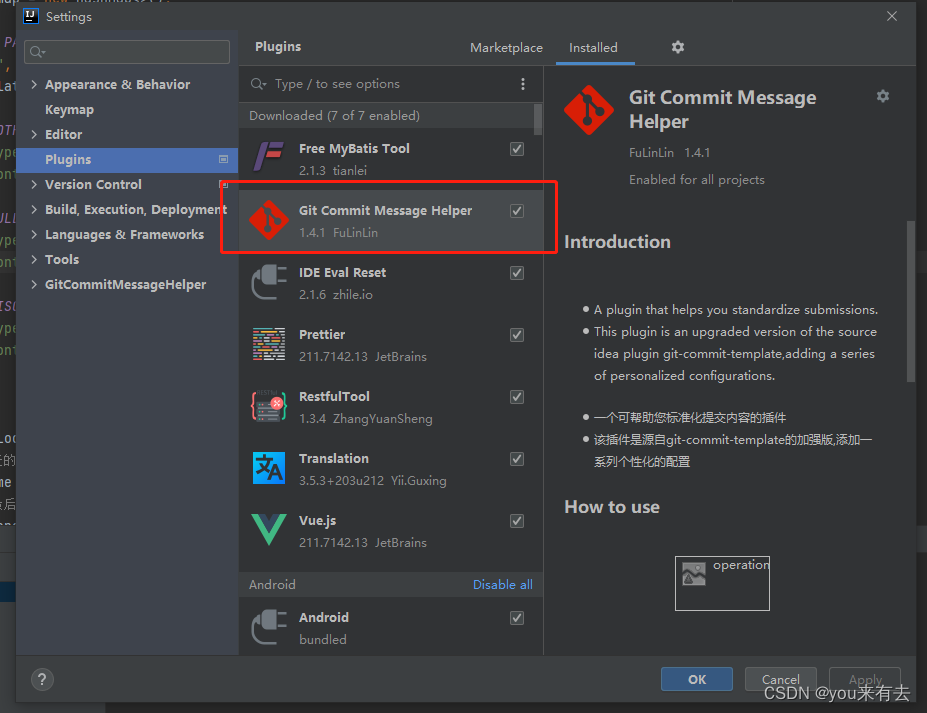Viewport: 927px width, 713px height.
Task: Open the Keymap settings page
Action: click(x=69, y=109)
